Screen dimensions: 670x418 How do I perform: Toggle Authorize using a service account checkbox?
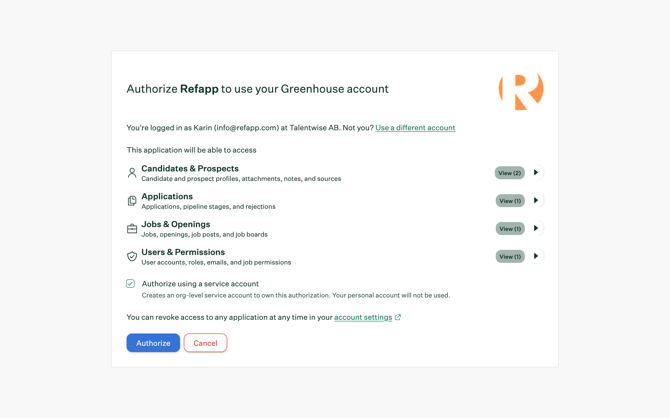tap(130, 283)
